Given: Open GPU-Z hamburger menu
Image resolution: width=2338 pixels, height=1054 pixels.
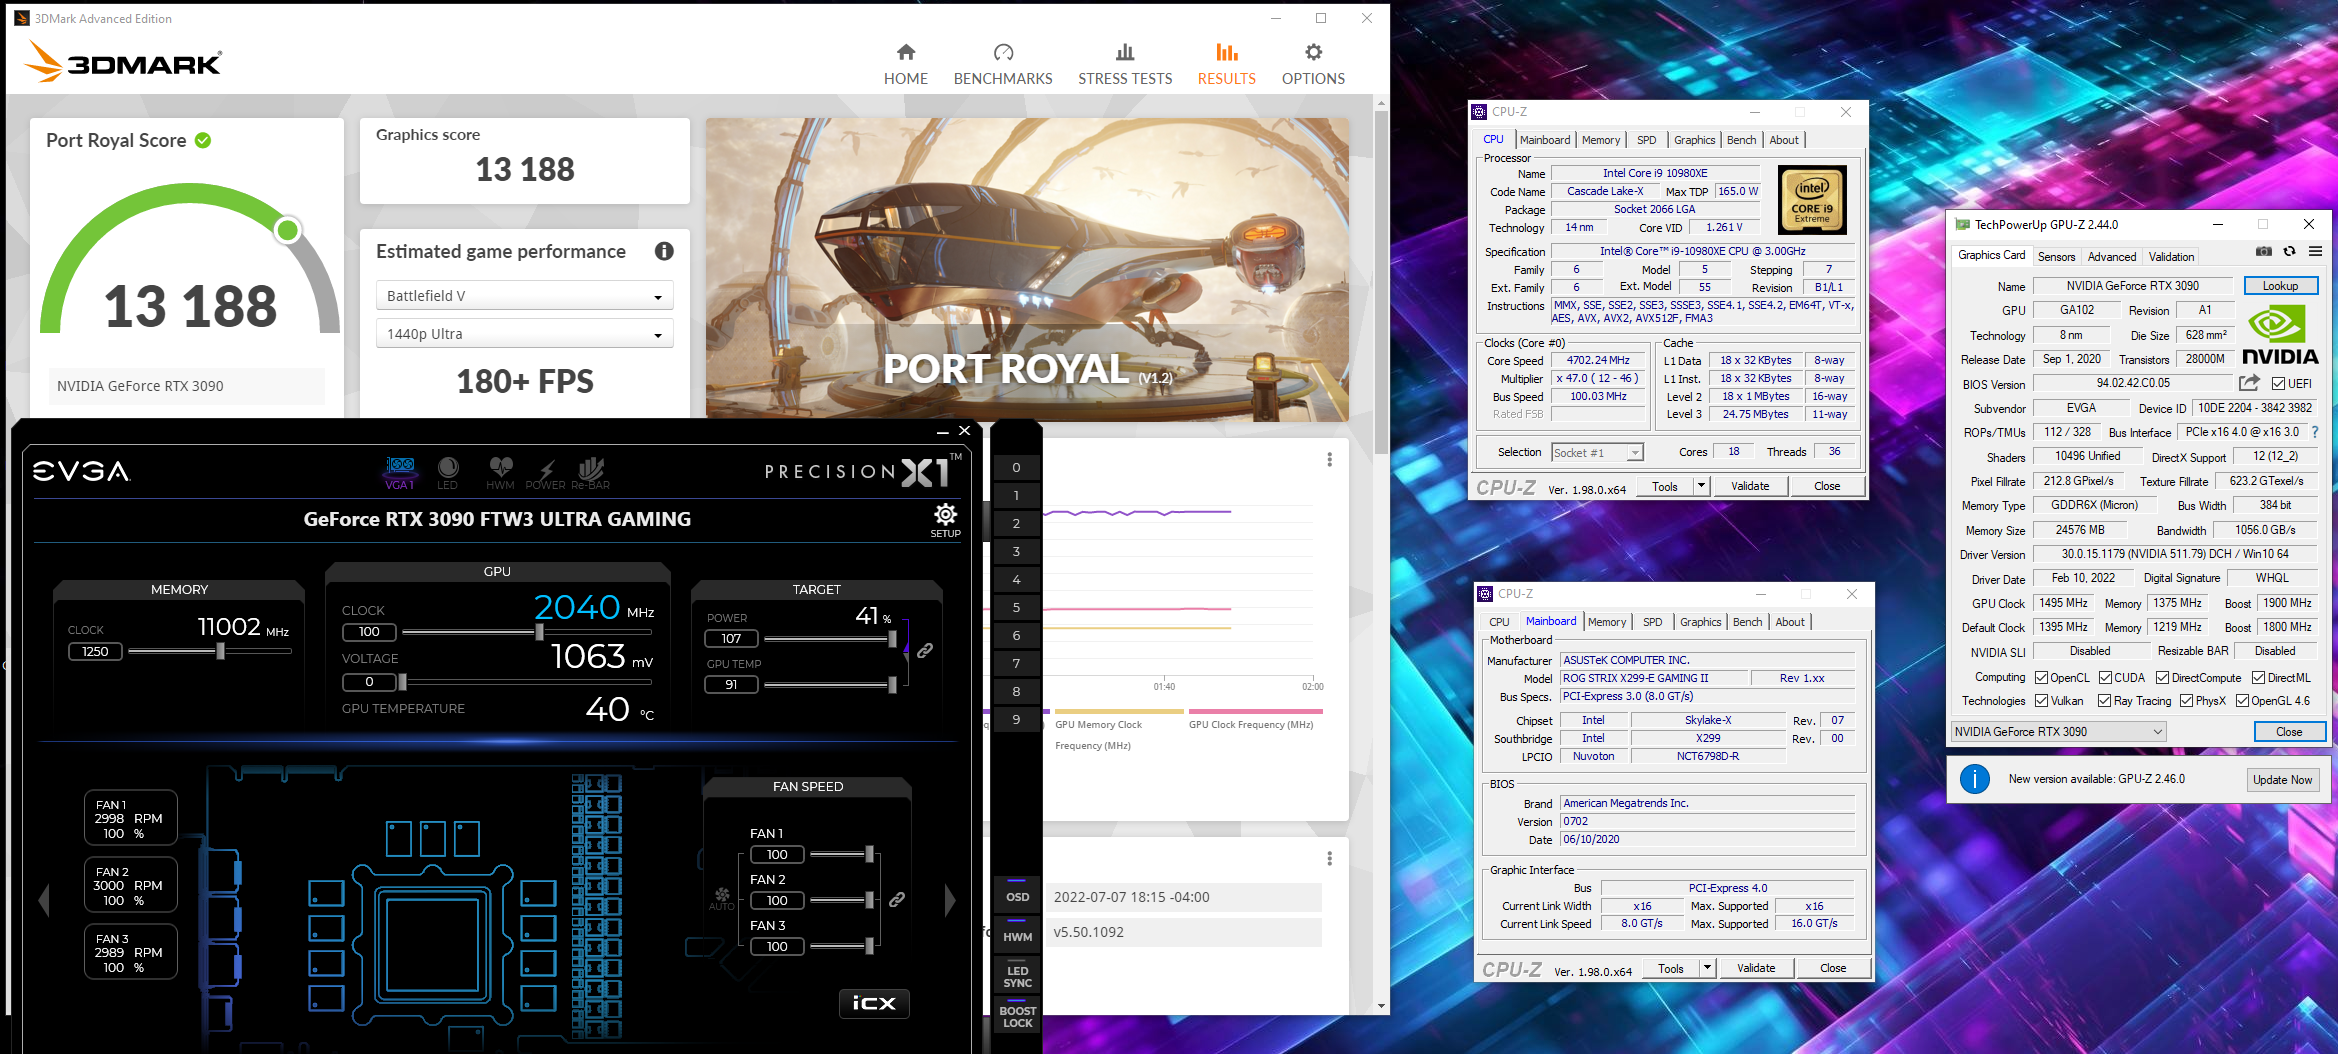Looking at the screenshot, I should [2315, 251].
